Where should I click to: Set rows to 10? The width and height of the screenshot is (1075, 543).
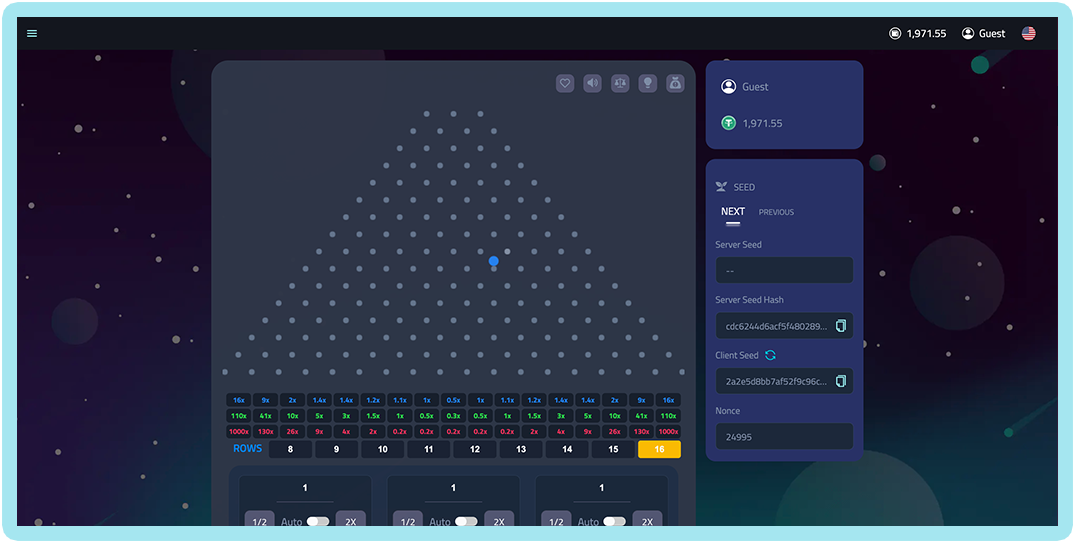point(383,449)
